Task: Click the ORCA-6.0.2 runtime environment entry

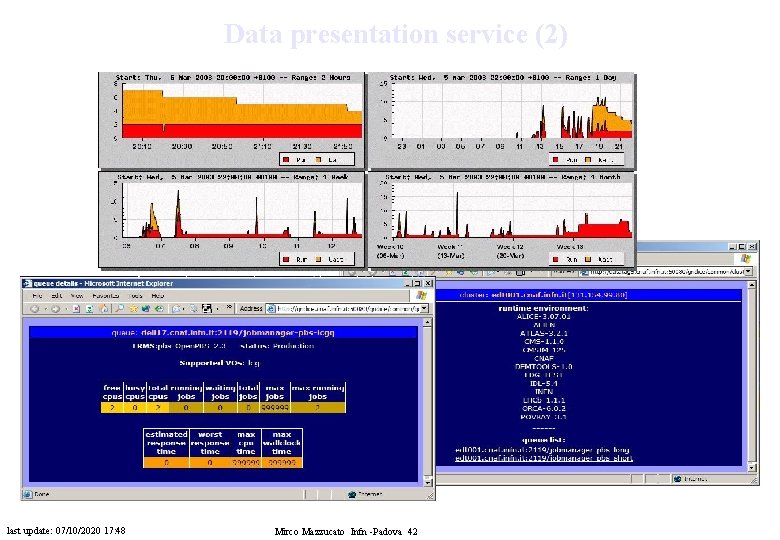Action: 543,408
